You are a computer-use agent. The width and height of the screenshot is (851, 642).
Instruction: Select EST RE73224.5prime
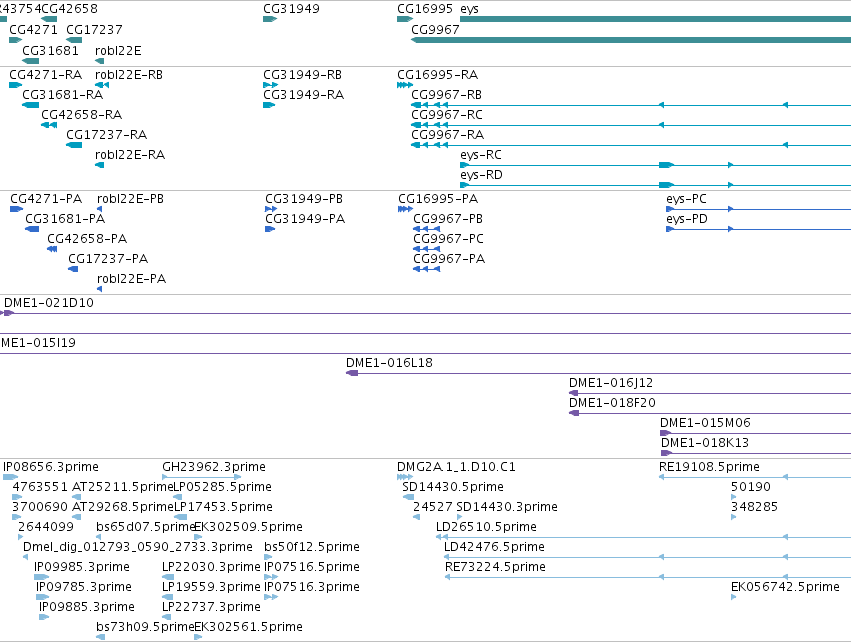pos(496,568)
